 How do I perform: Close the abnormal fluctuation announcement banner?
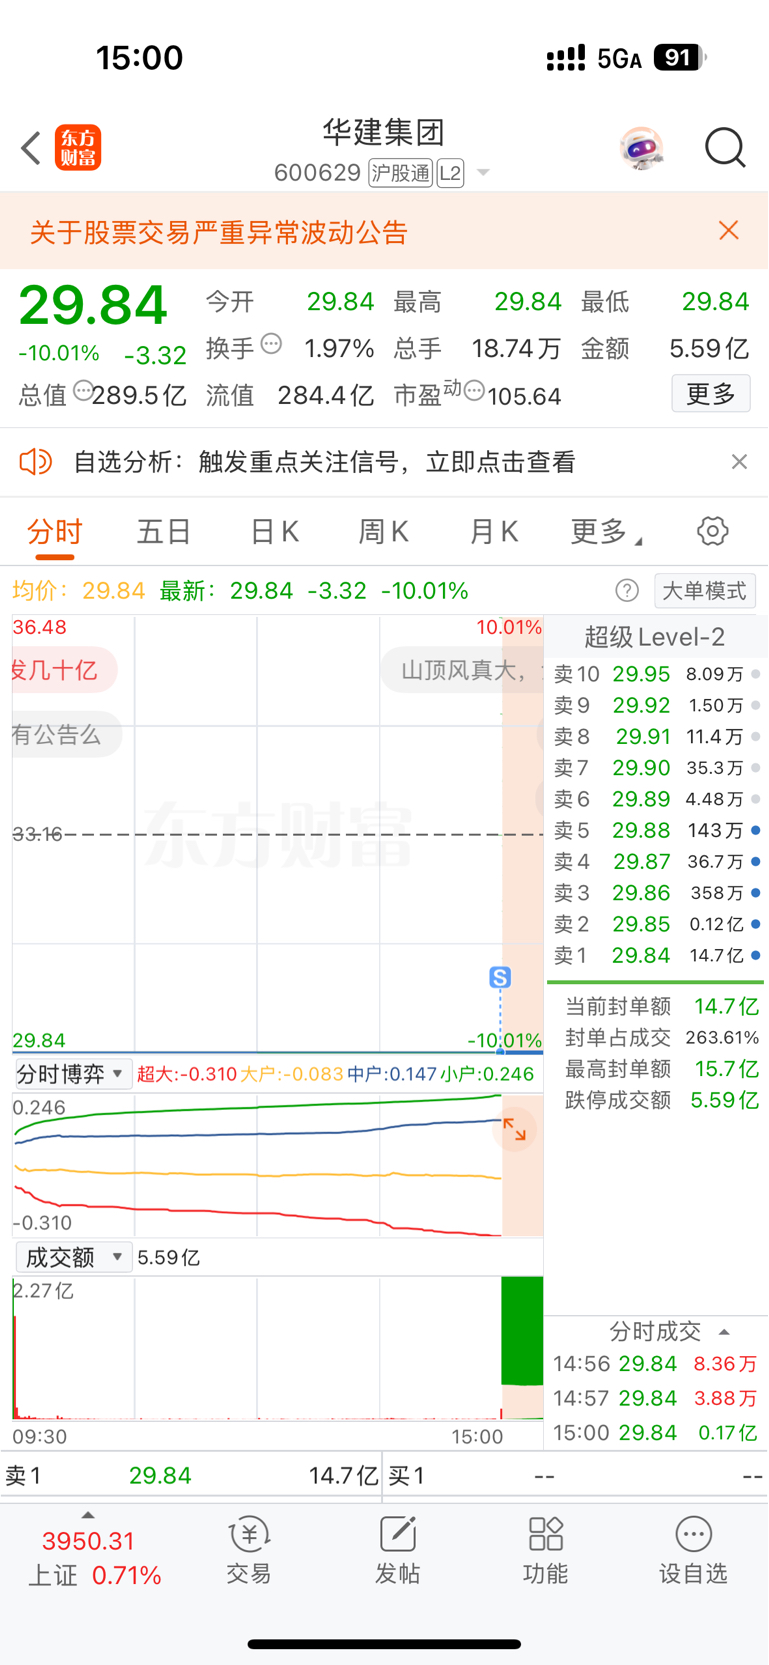coord(729,231)
